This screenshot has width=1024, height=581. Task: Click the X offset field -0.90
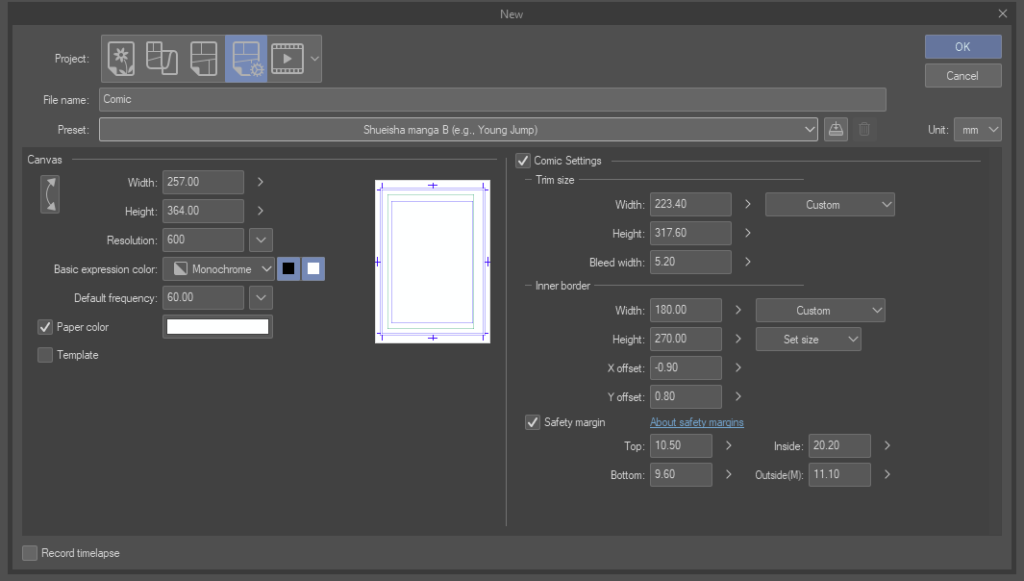(x=686, y=368)
